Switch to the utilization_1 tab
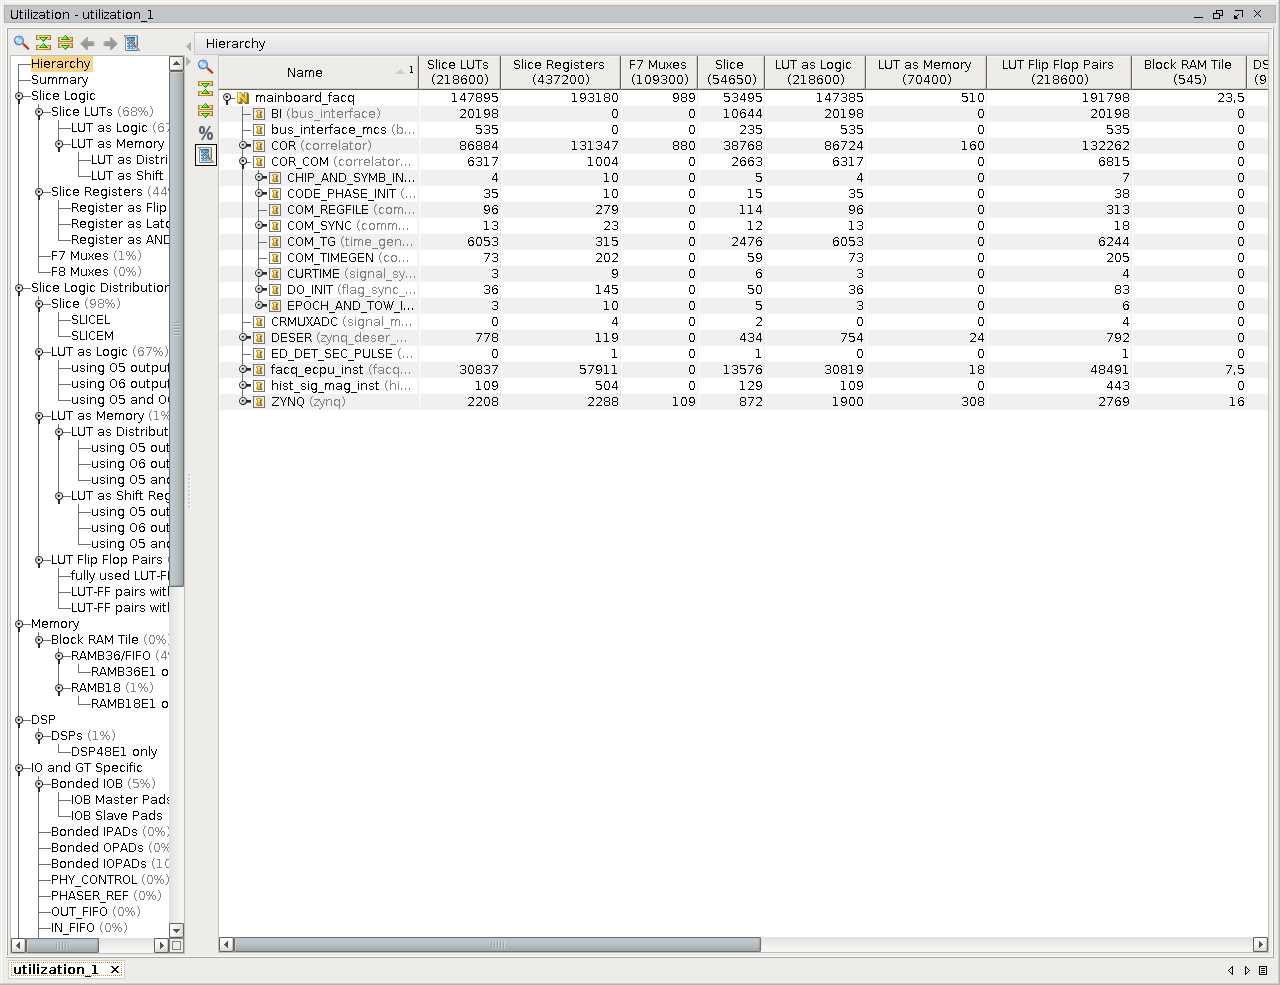Viewport: 1280px width, 985px height. point(56,969)
